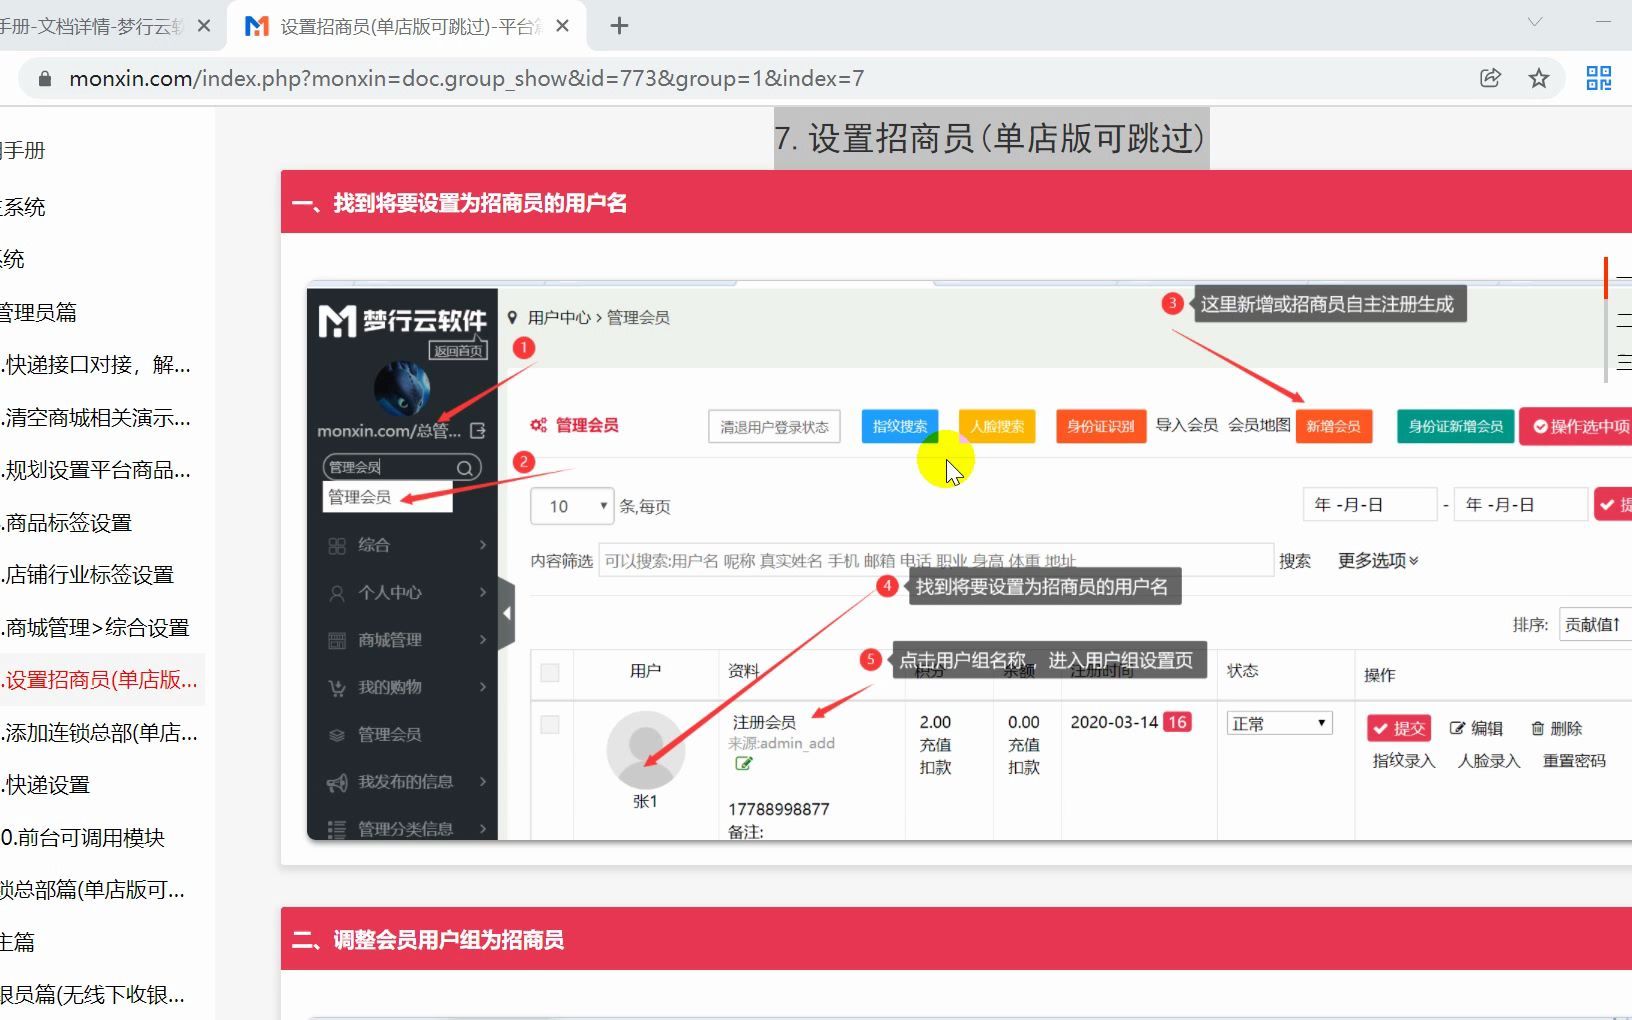Click the green edit icon under 注册会员

(743, 764)
